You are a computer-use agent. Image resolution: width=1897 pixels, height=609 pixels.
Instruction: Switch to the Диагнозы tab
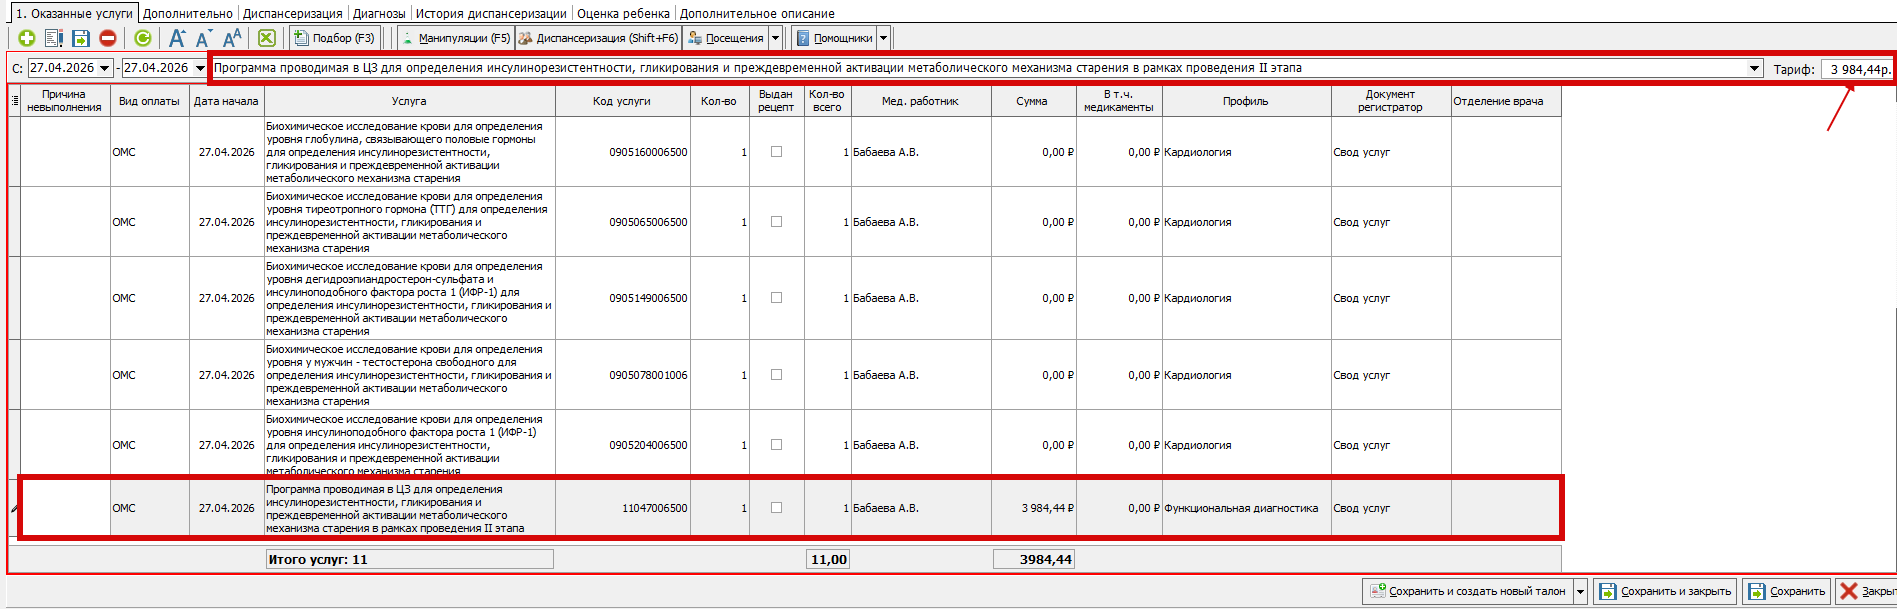(x=379, y=14)
